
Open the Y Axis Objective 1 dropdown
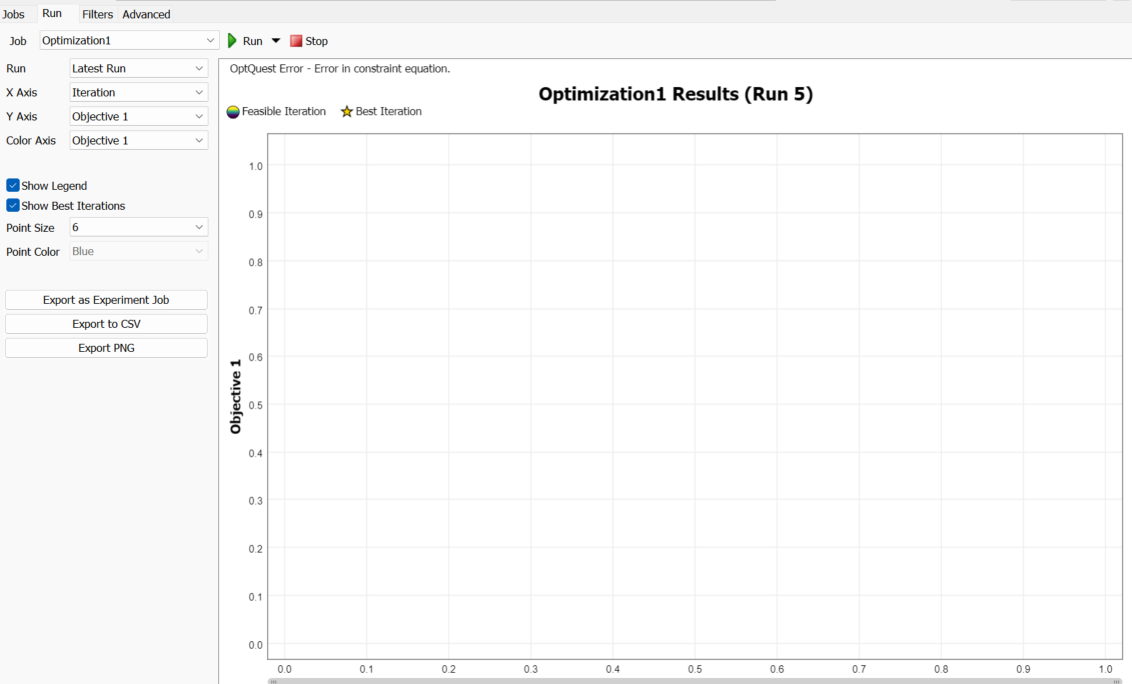tap(138, 117)
